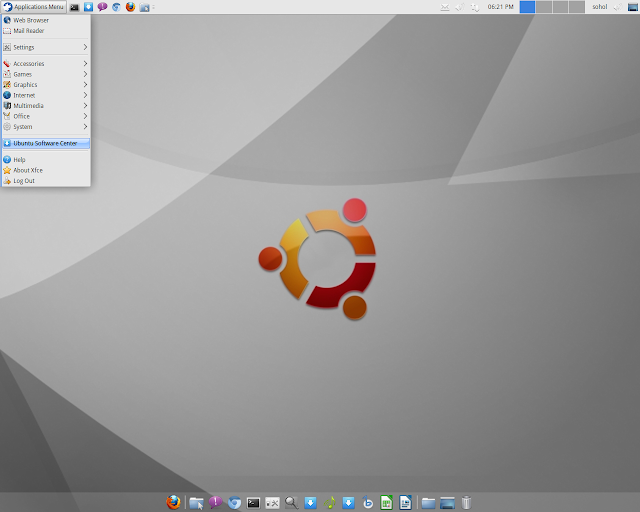Launch the blue 'b' app in dock

[x=367, y=503]
